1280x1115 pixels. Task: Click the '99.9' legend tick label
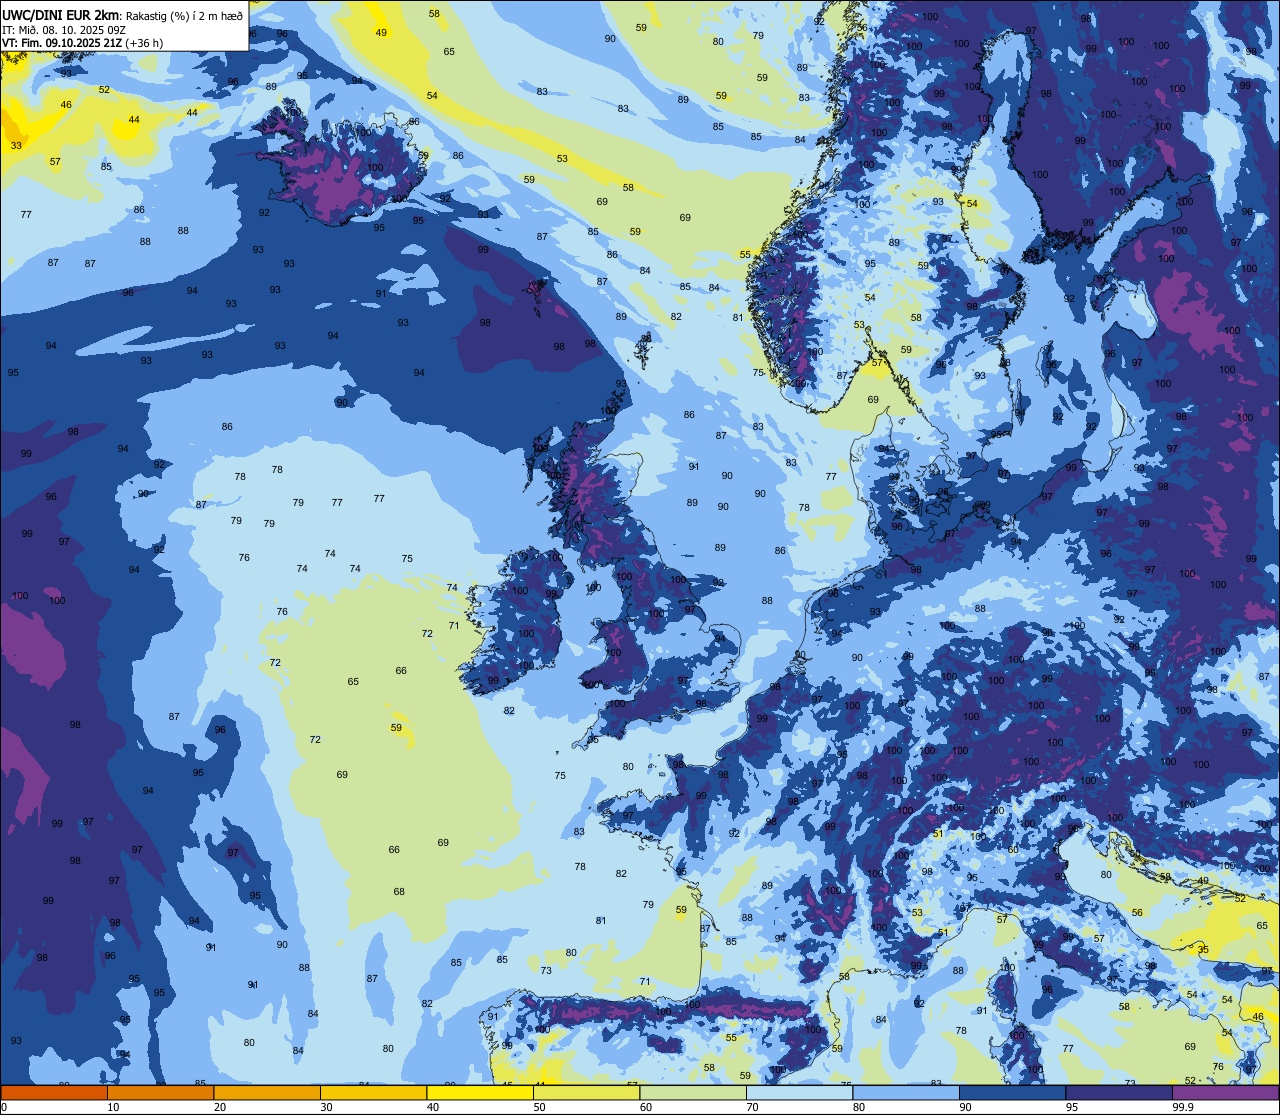(1184, 1107)
